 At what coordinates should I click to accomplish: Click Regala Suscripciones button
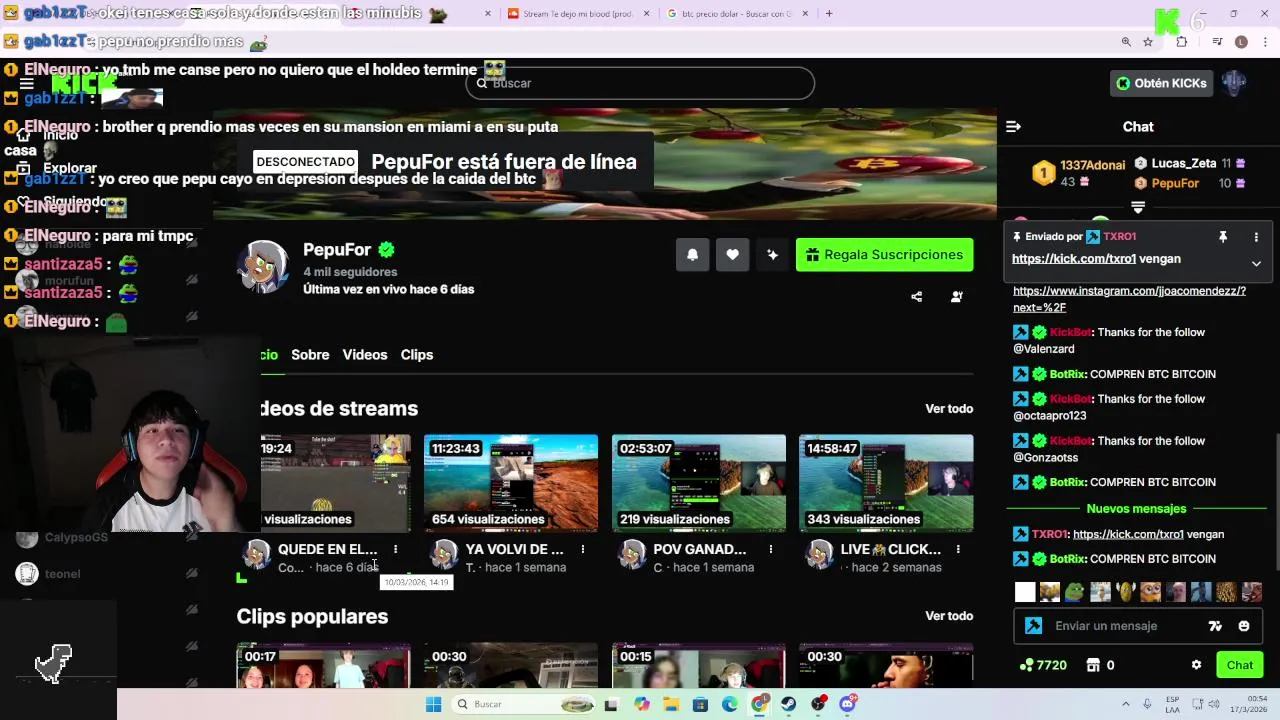pyautogui.click(x=884, y=255)
